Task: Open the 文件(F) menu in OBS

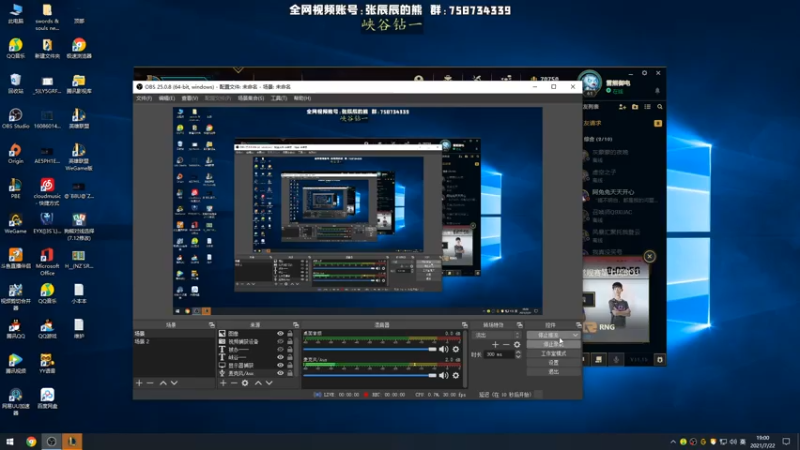Action: [144, 98]
